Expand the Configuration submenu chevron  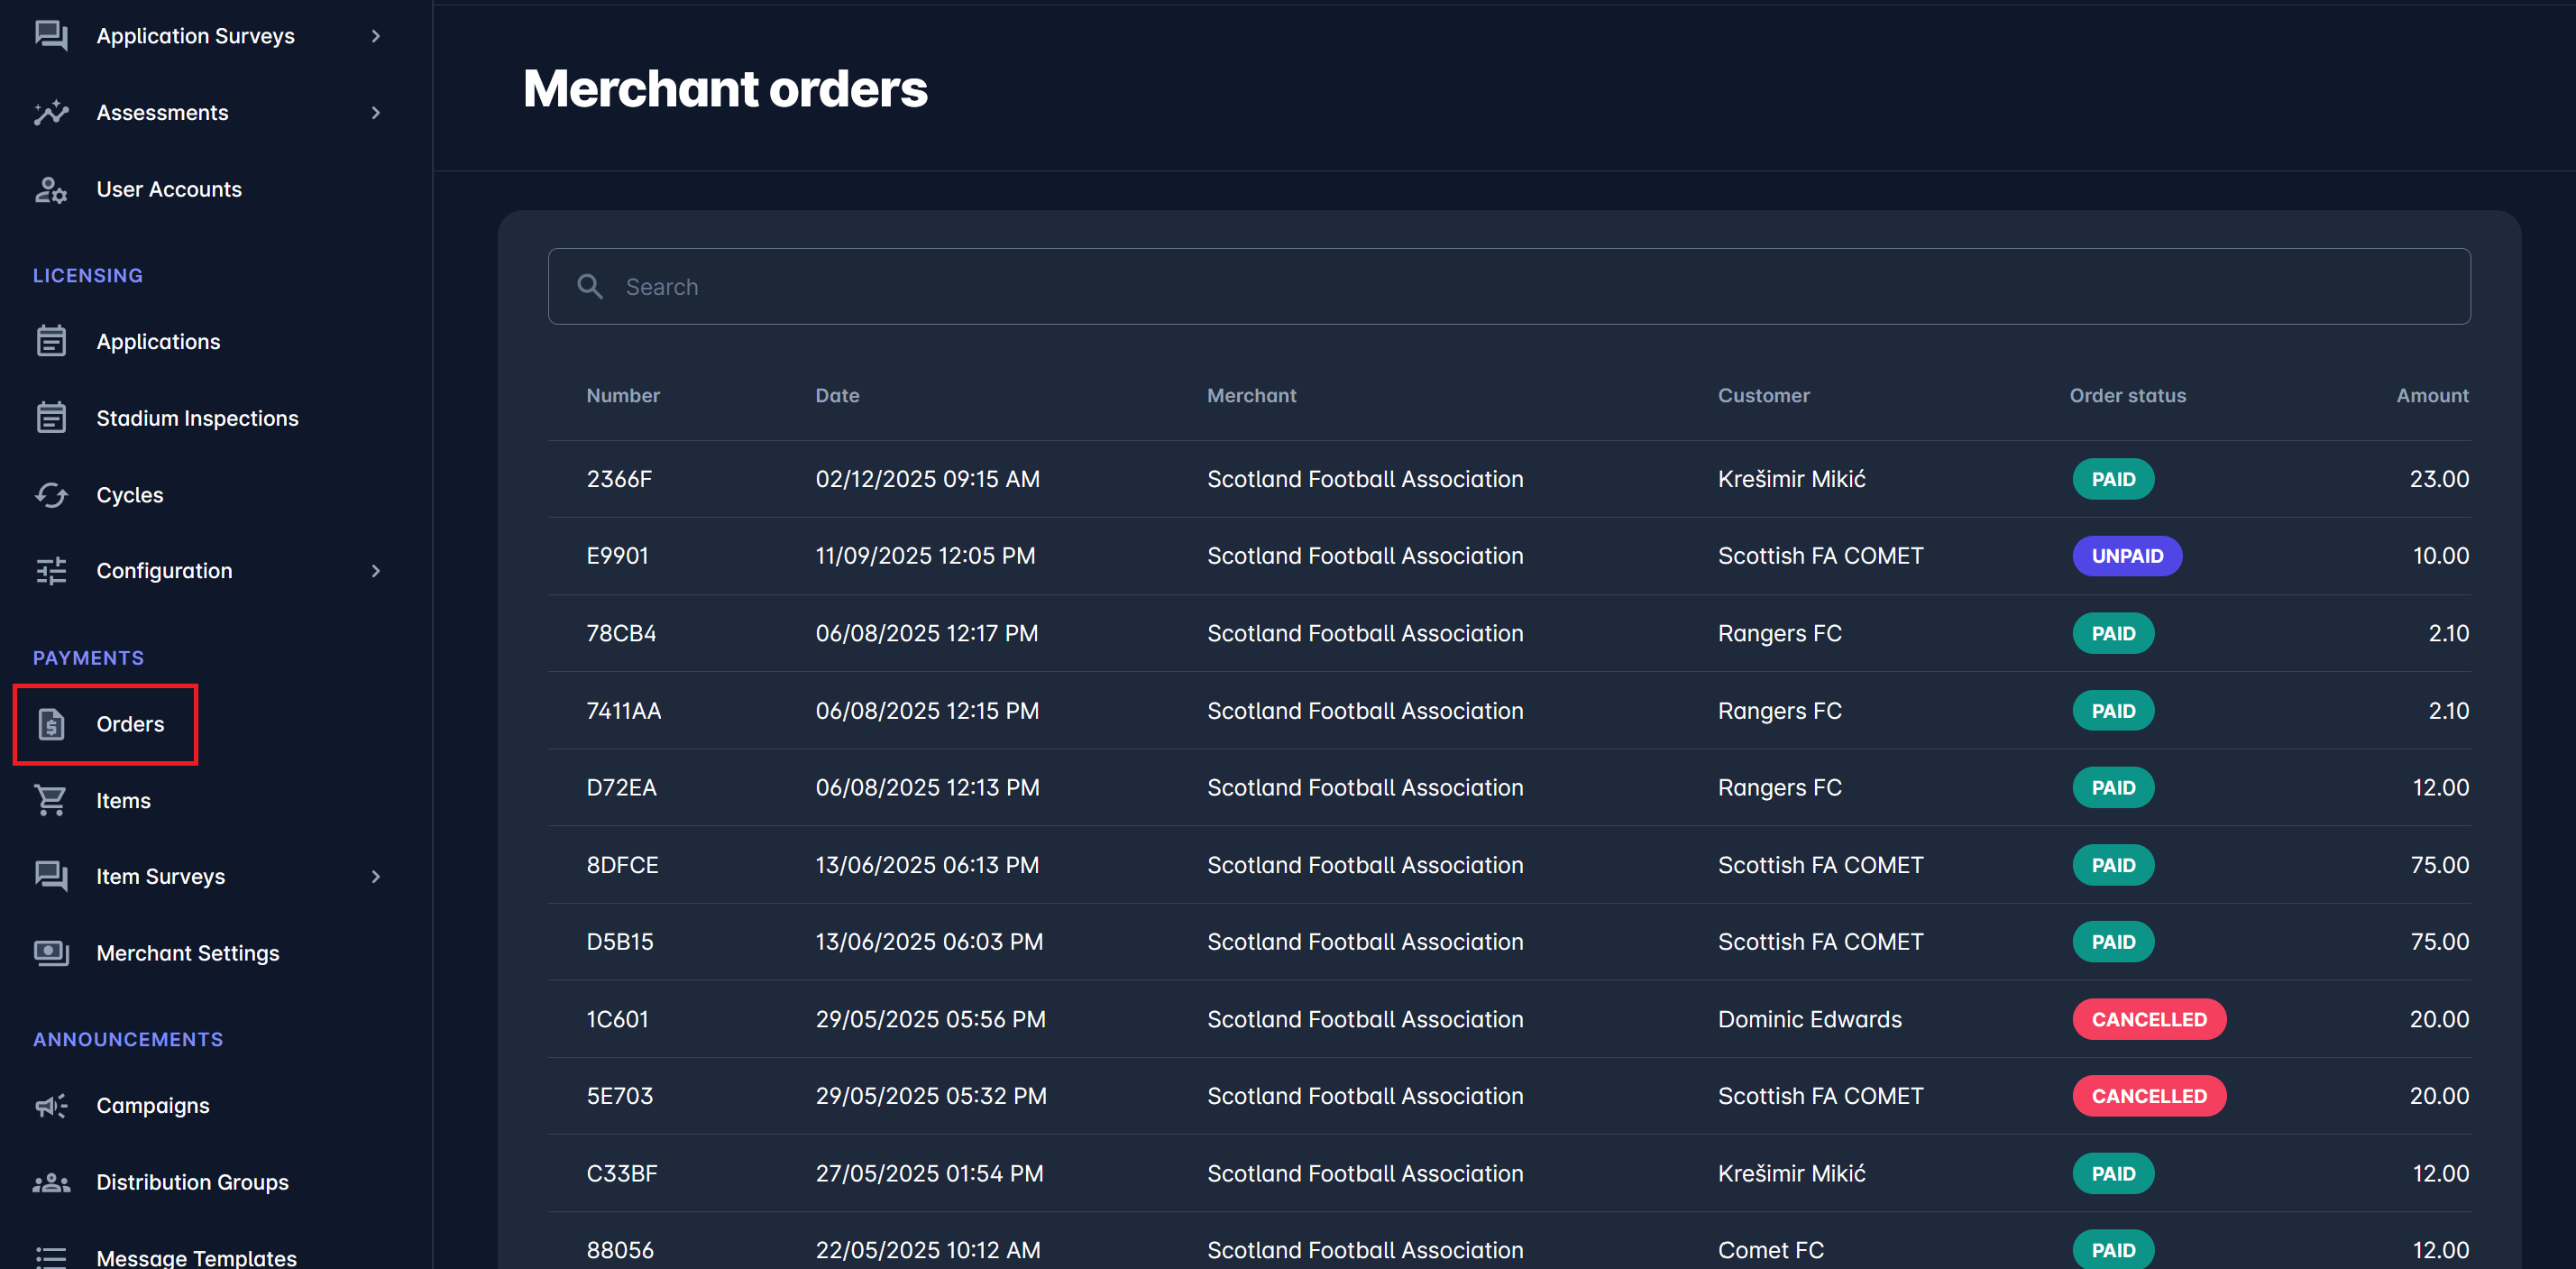[x=375, y=570]
